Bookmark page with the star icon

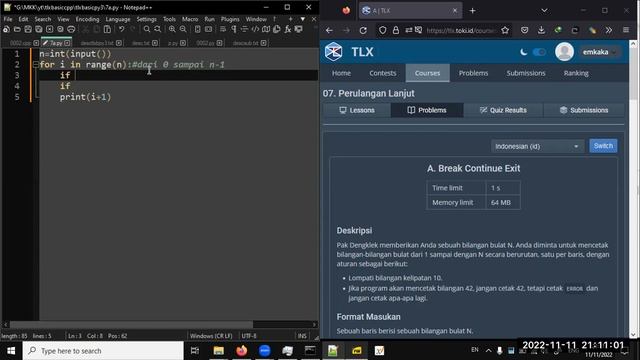pyautogui.click(x=505, y=30)
